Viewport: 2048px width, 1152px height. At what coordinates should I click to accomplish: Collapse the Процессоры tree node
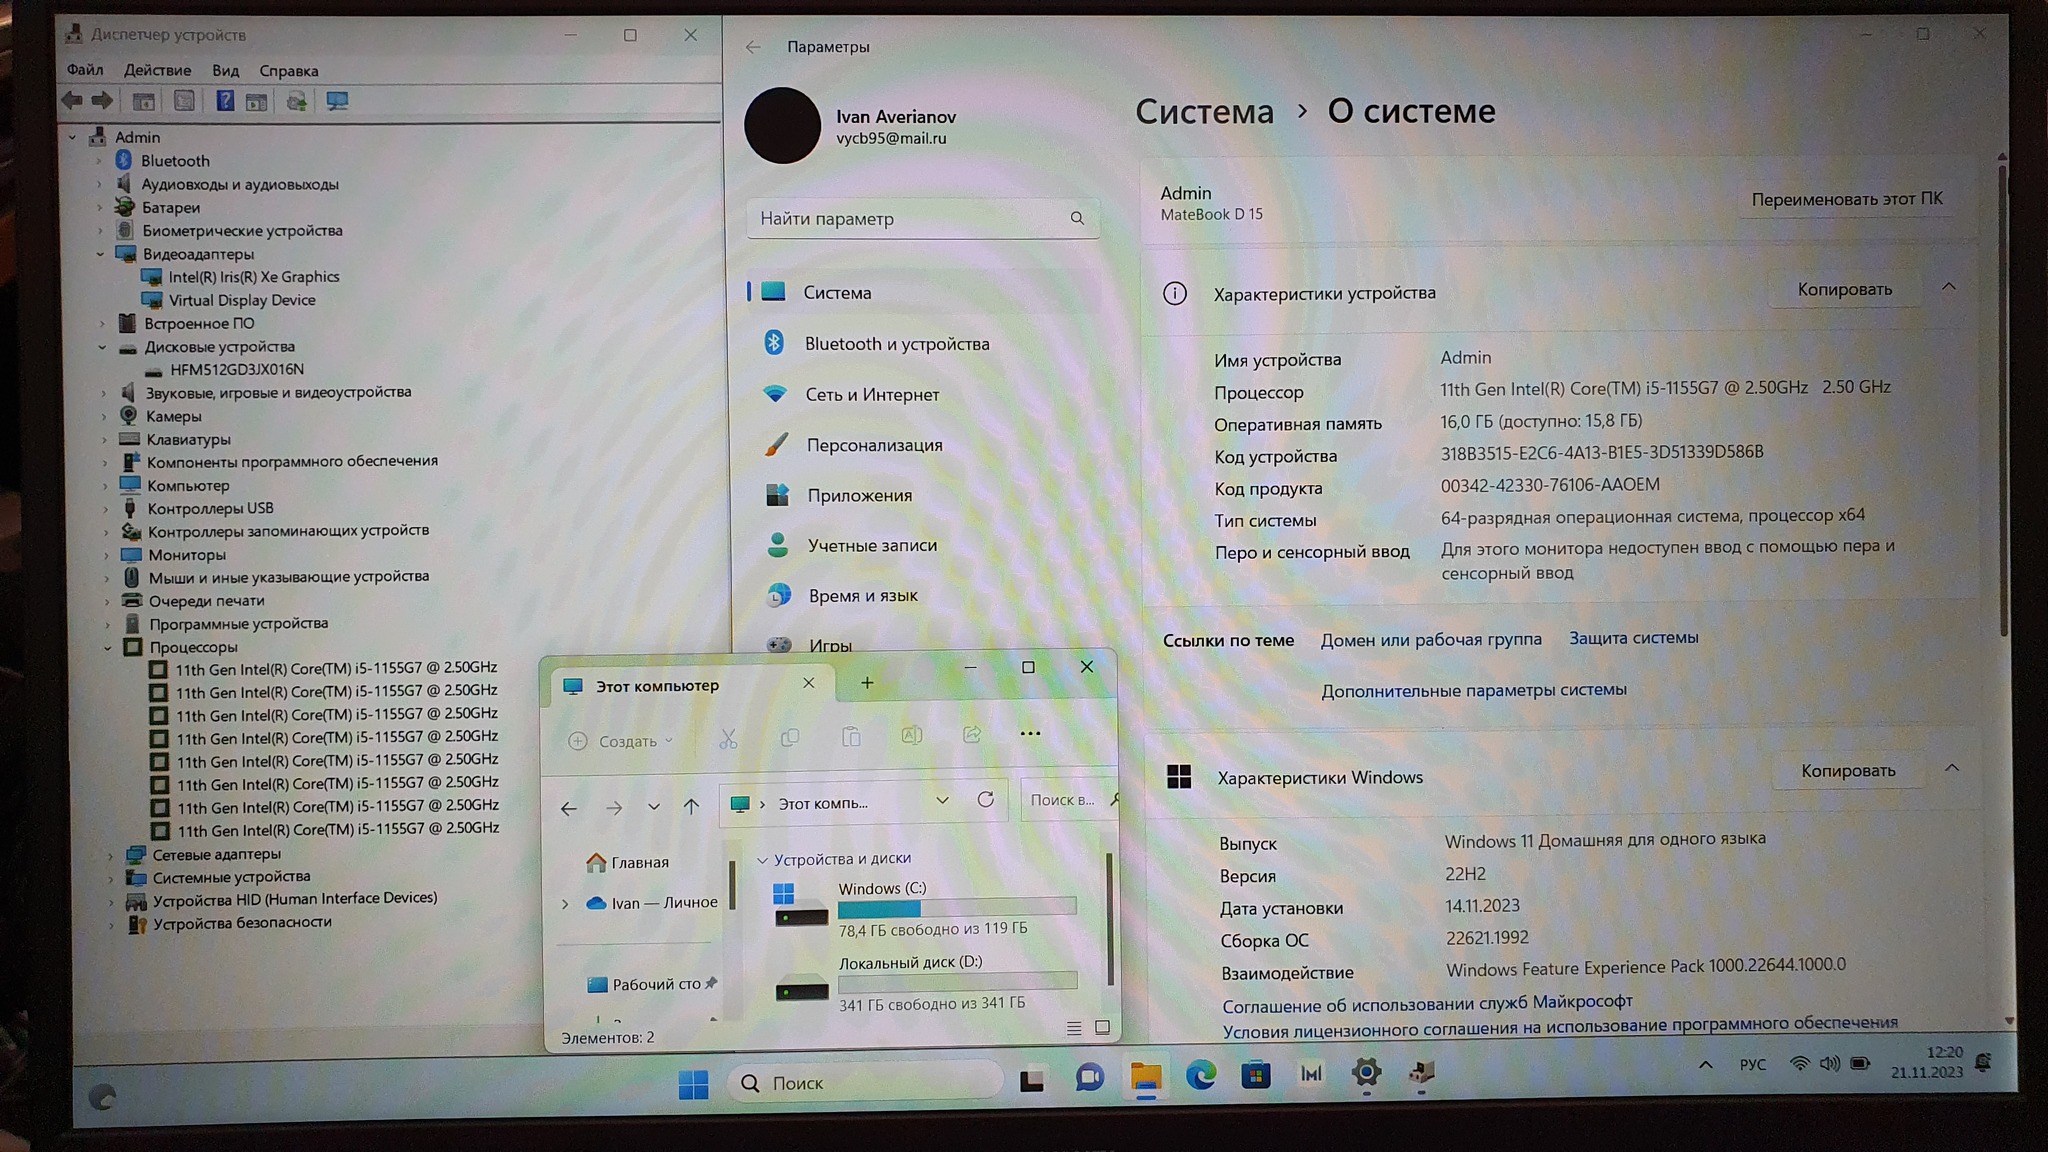click(107, 647)
